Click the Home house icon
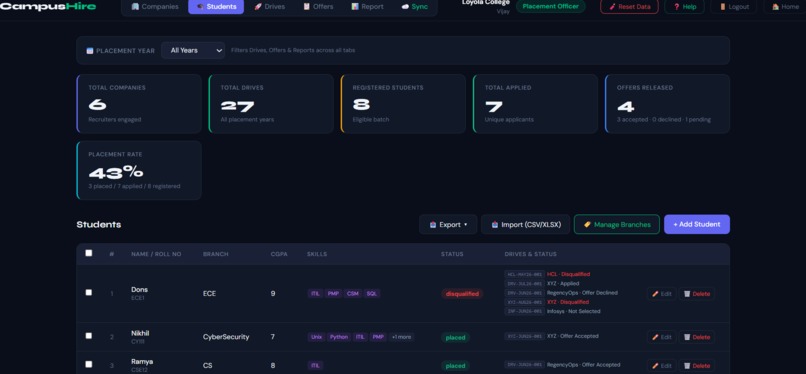806x374 pixels. point(775,7)
